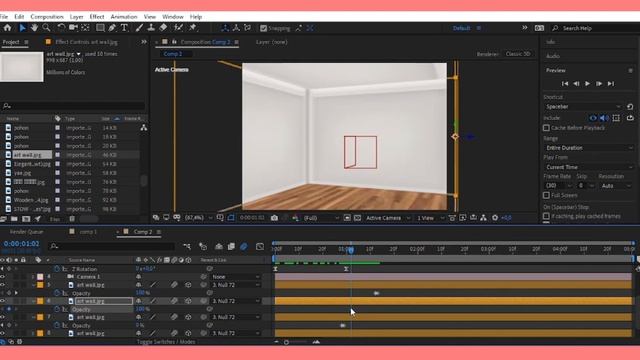
Task: Go to the Home screen icon
Action: tap(7, 28)
